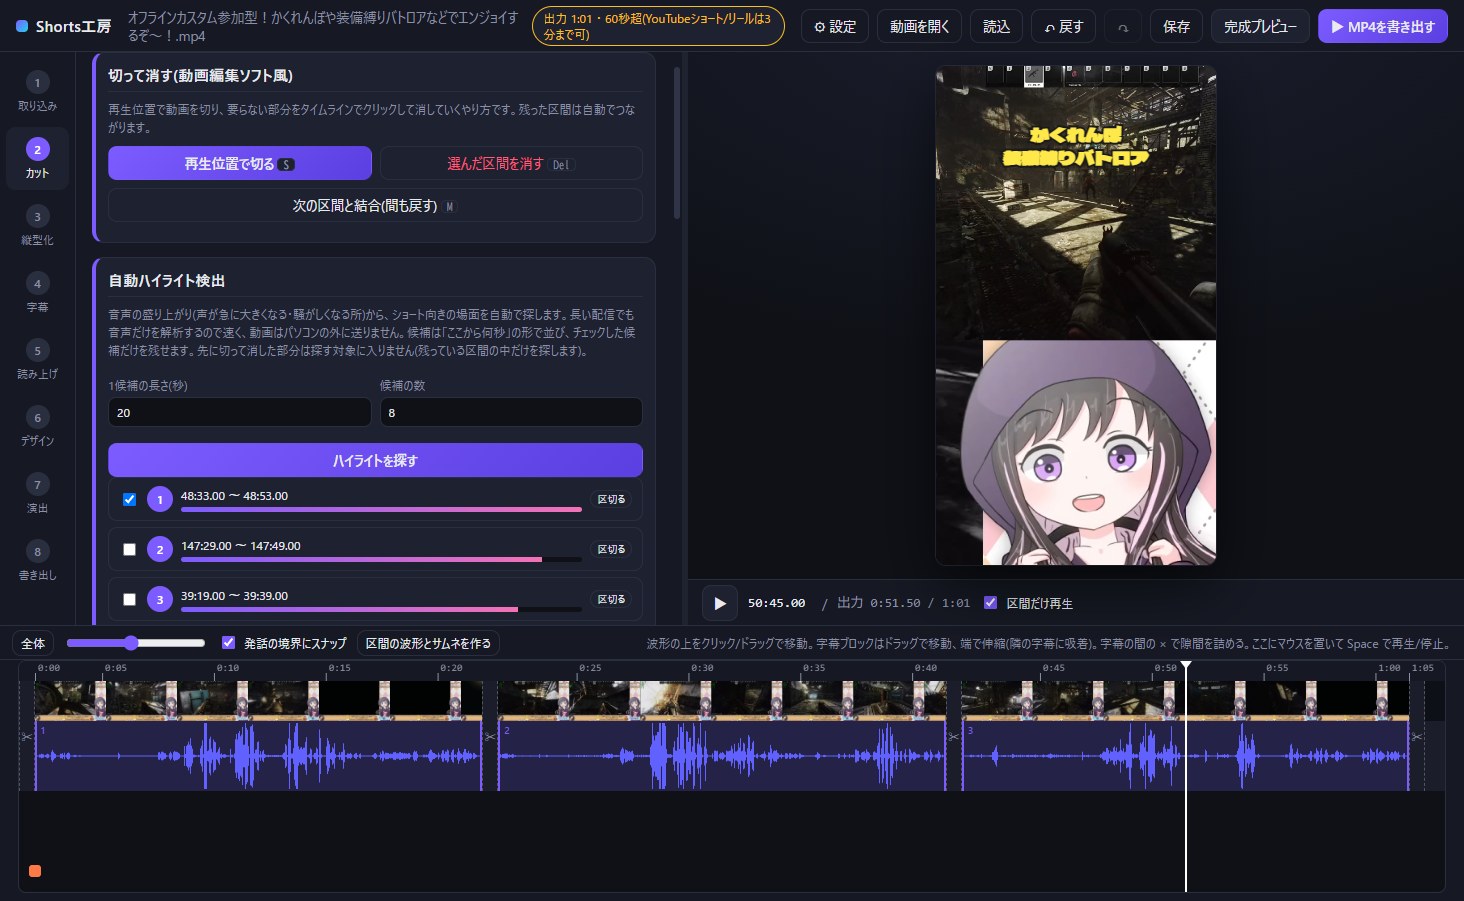Play the preview with the play button
This screenshot has width=1464, height=901.
coord(720,603)
